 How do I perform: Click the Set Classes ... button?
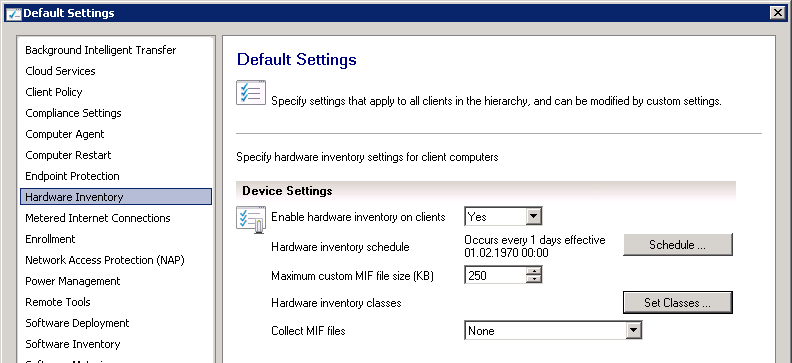(677, 303)
